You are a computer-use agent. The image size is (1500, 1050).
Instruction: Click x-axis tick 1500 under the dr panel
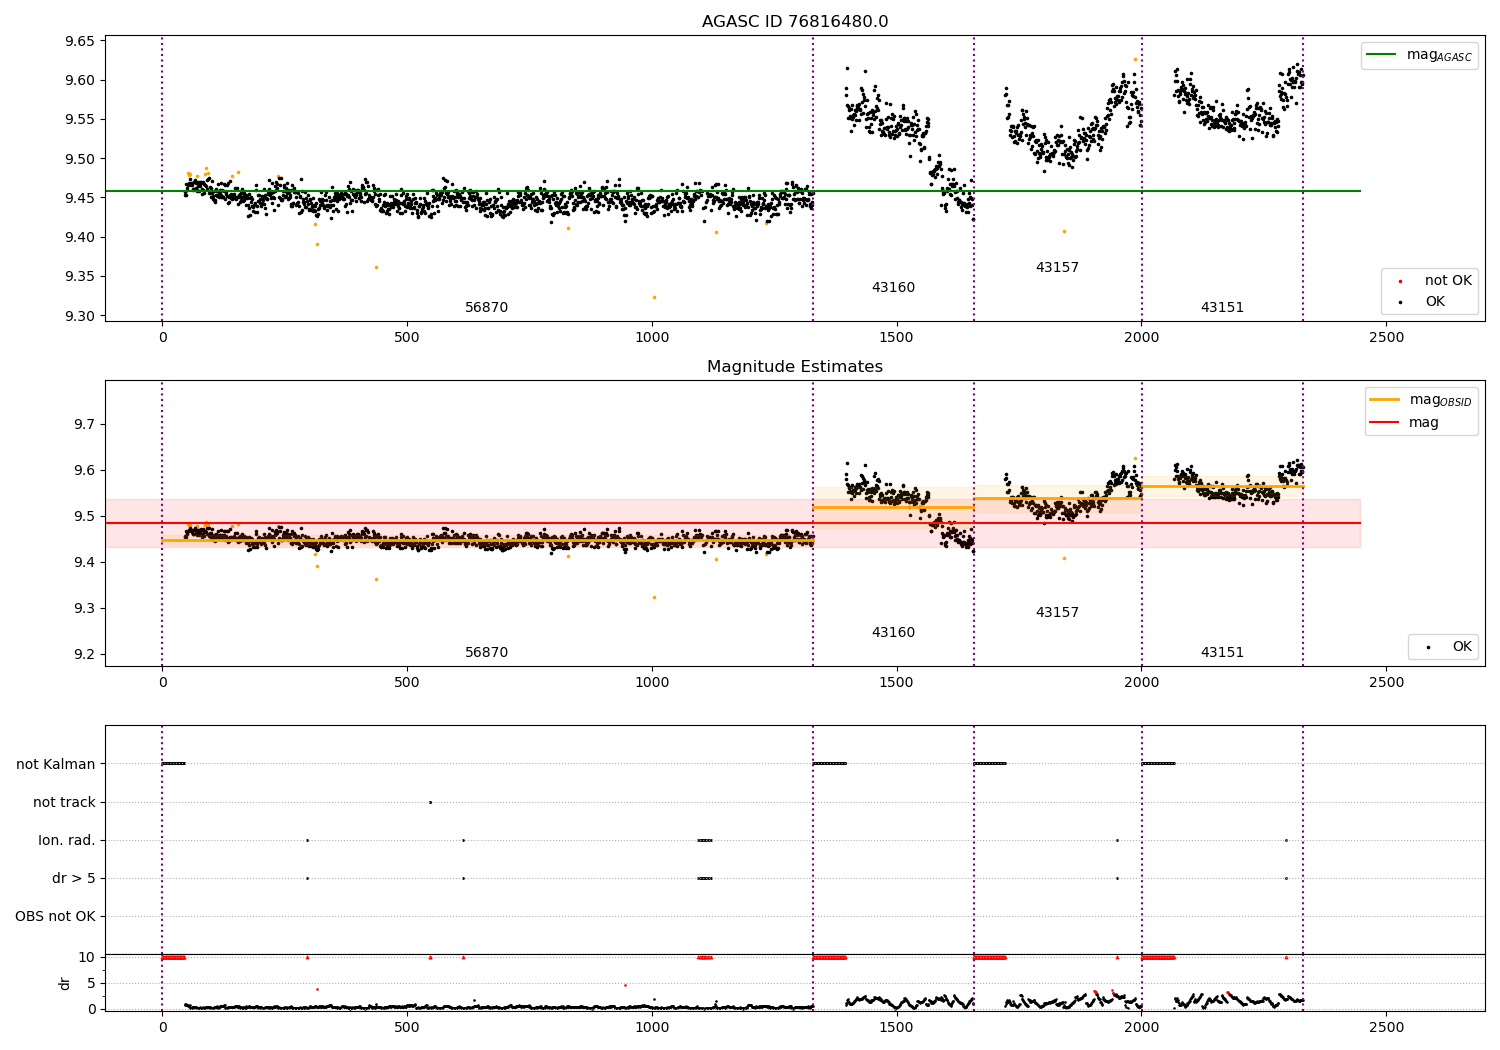click(x=897, y=1027)
